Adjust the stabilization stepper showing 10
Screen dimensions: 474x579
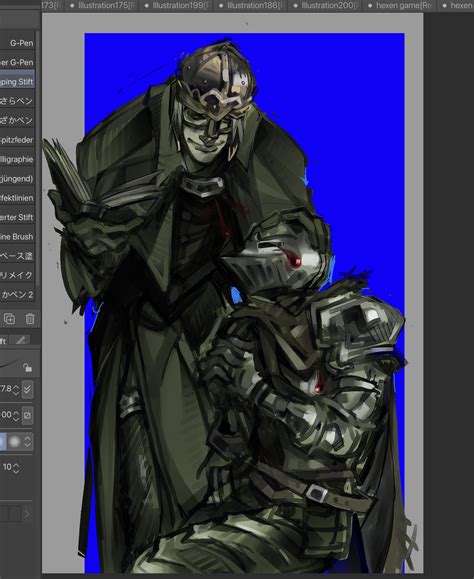[16, 468]
